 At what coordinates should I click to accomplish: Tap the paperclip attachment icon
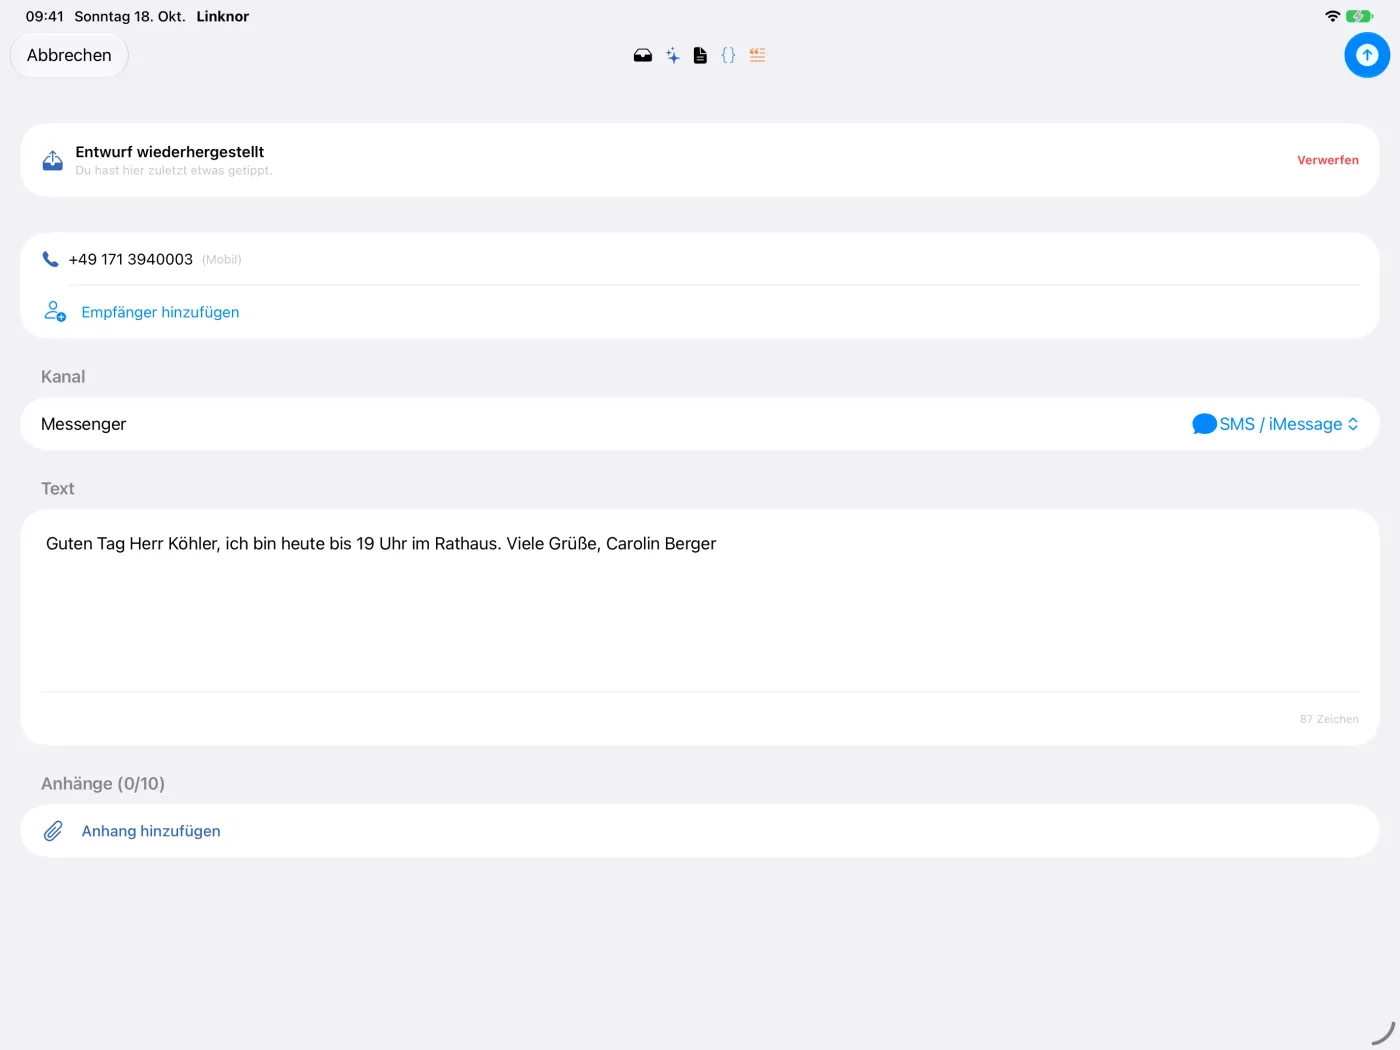pos(53,831)
